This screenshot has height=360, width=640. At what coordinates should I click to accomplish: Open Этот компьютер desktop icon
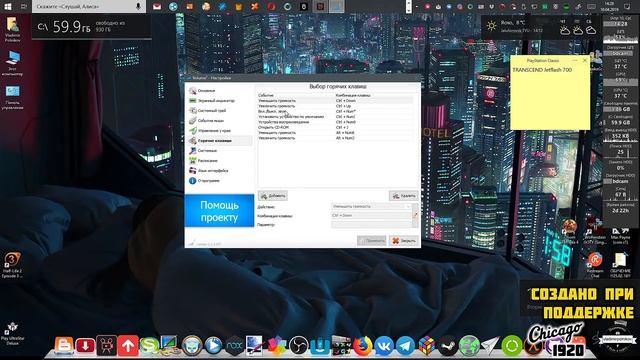coord(12,63)
